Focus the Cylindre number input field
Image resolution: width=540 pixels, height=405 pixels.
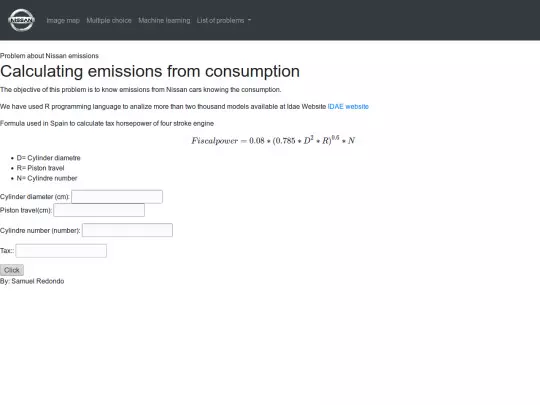click(x=127, y=230)
